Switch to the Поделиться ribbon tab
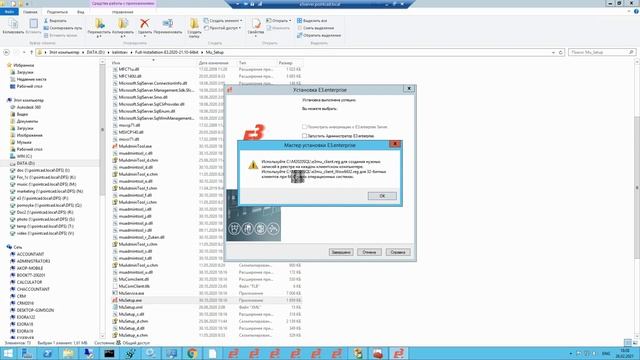Image resolution: width=640 pixels, height=360 pixels. point(57,12)
